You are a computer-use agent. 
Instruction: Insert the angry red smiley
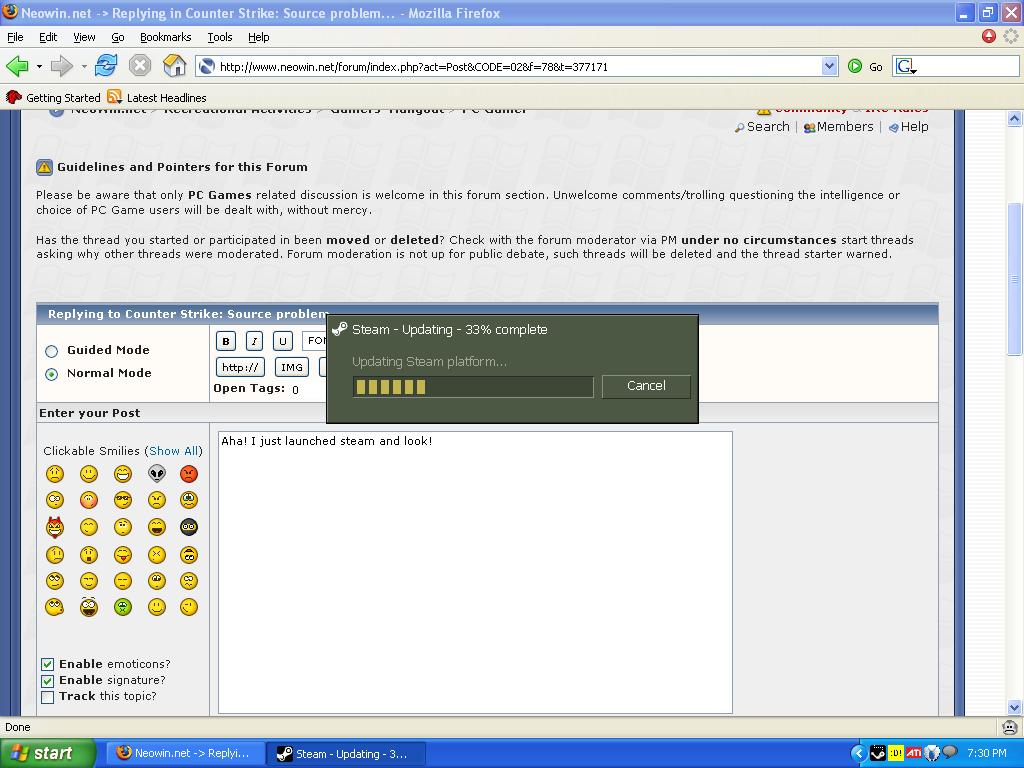pyautogui.click(x=189, y=473)
